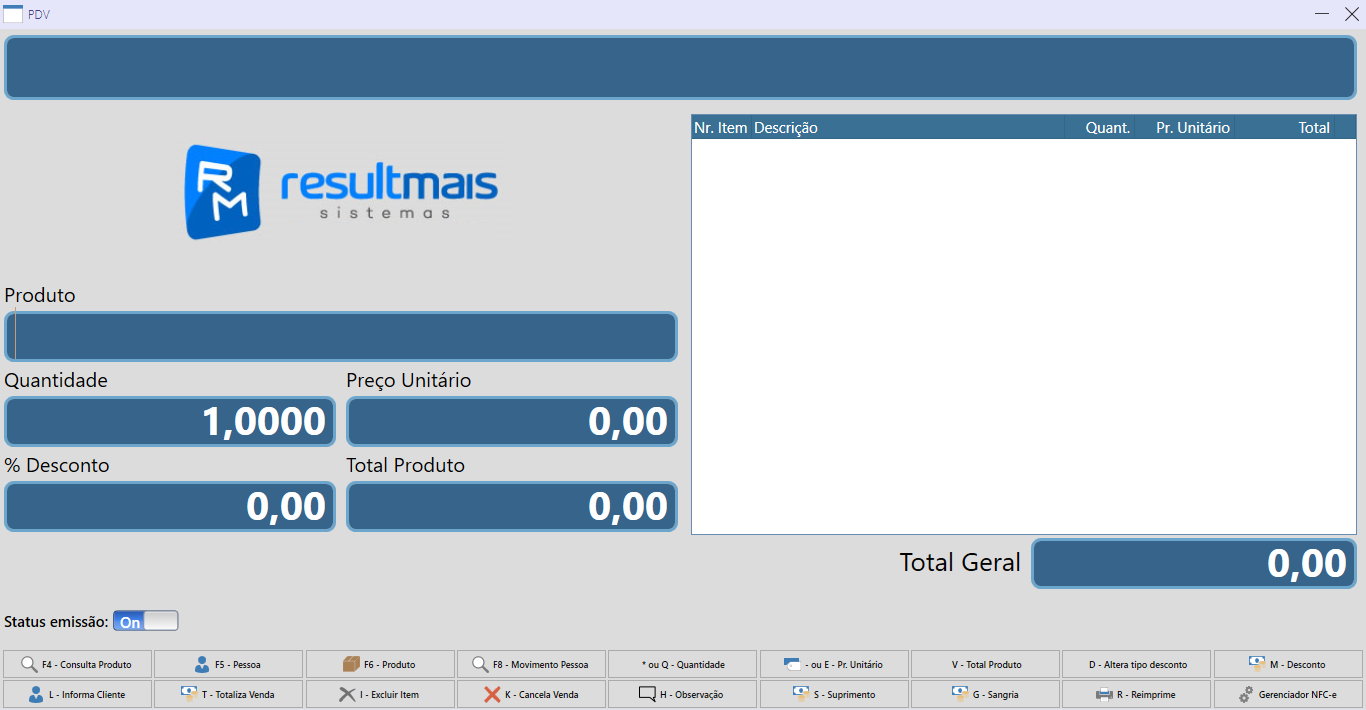Select the % Desconto value field

(170, 506)
